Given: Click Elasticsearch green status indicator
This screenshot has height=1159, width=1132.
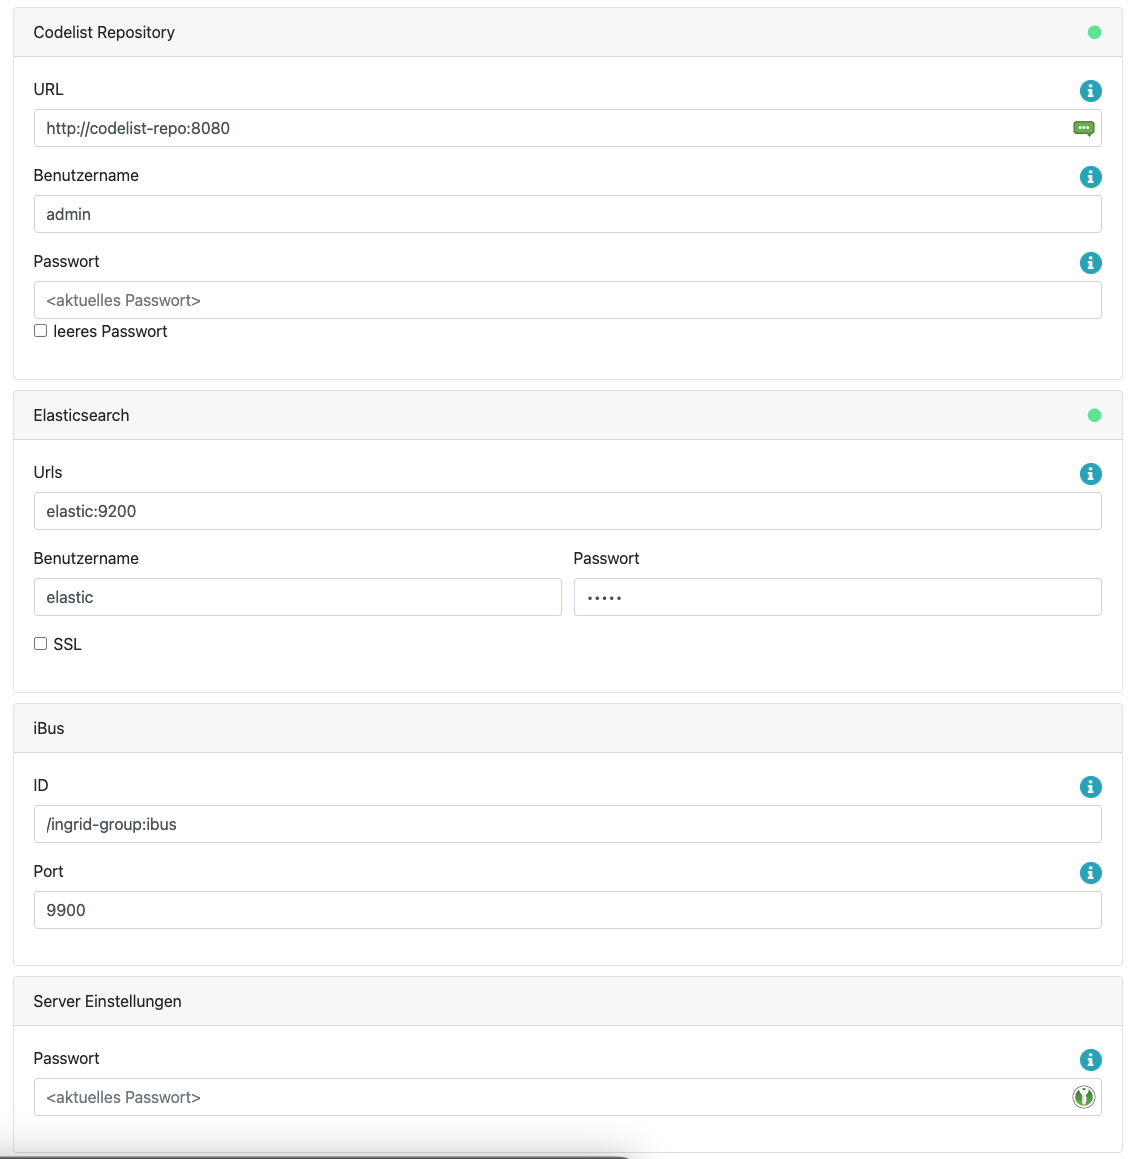Looking at the screenshot, I should [1094, 415].
